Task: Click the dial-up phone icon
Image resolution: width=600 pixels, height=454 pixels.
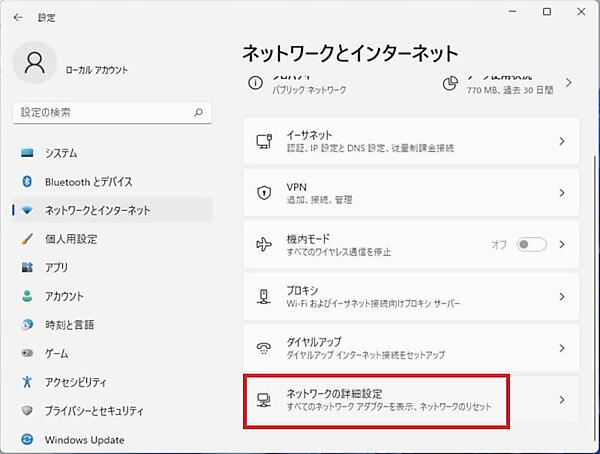Action: tap(264, 348)
